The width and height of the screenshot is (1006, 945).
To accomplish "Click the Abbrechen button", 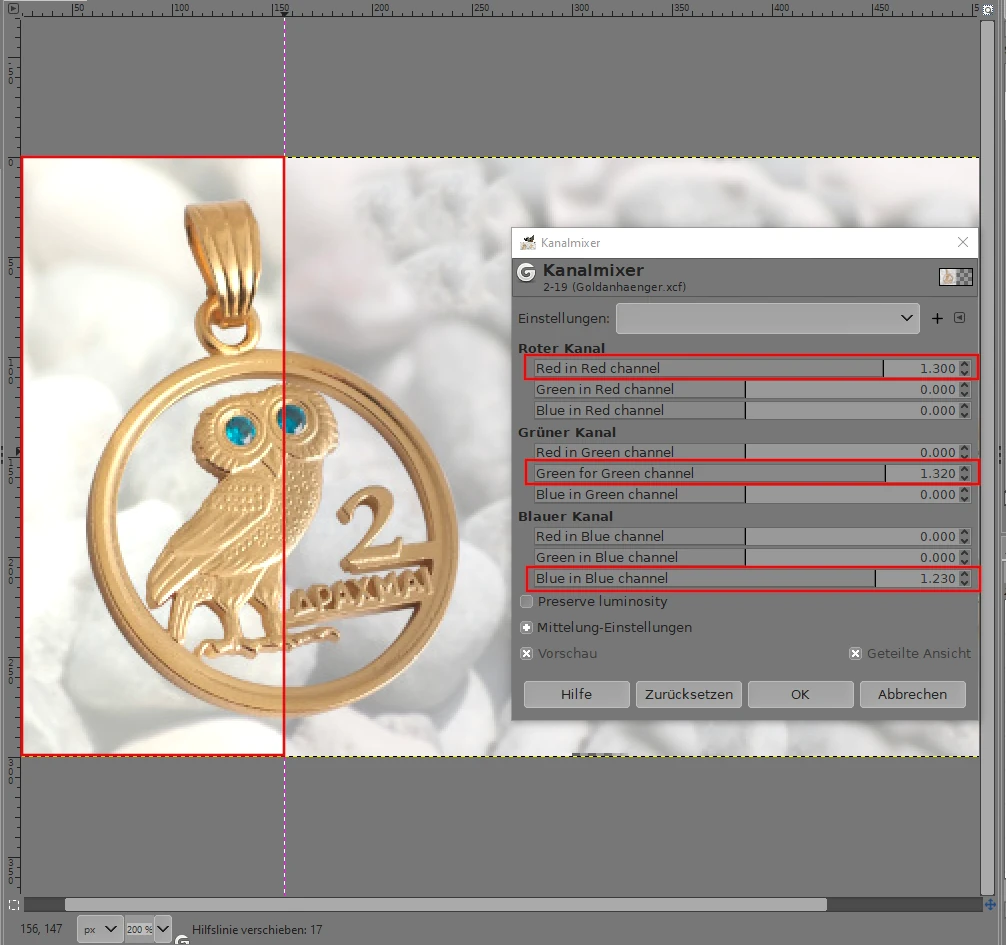I will click(911, 694).
